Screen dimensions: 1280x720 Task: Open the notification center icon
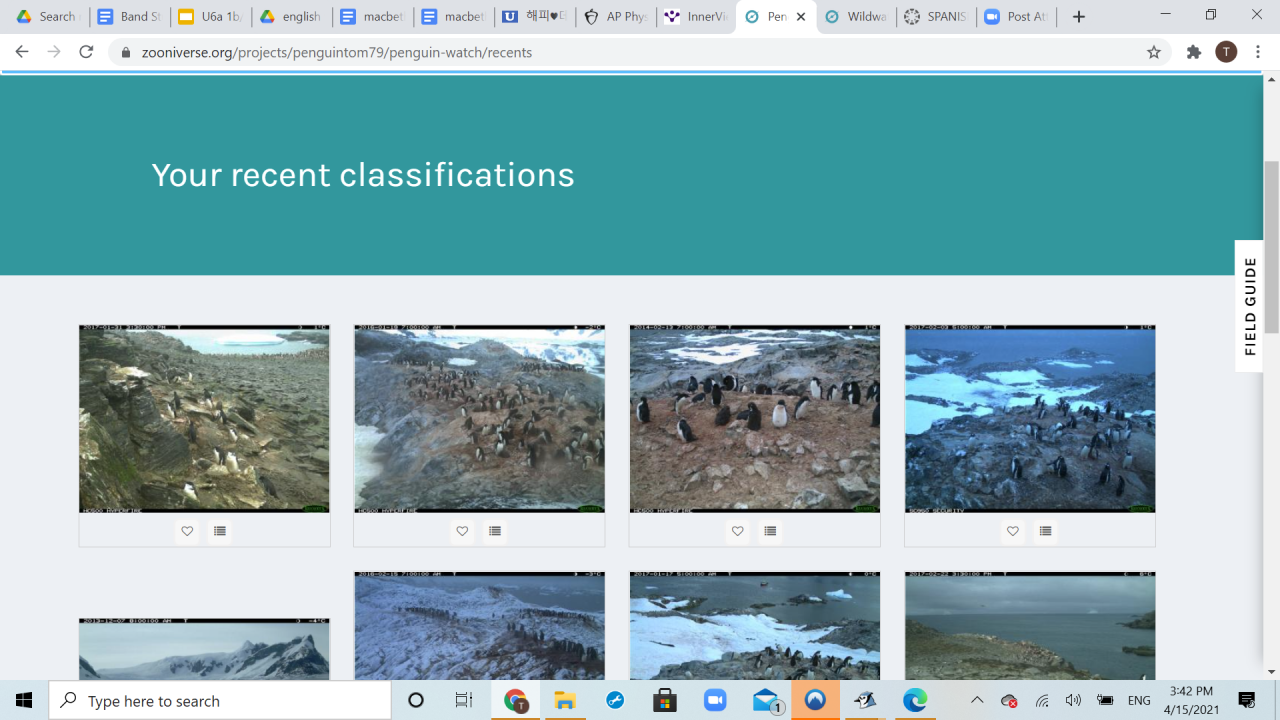[x=1247, y=700]
